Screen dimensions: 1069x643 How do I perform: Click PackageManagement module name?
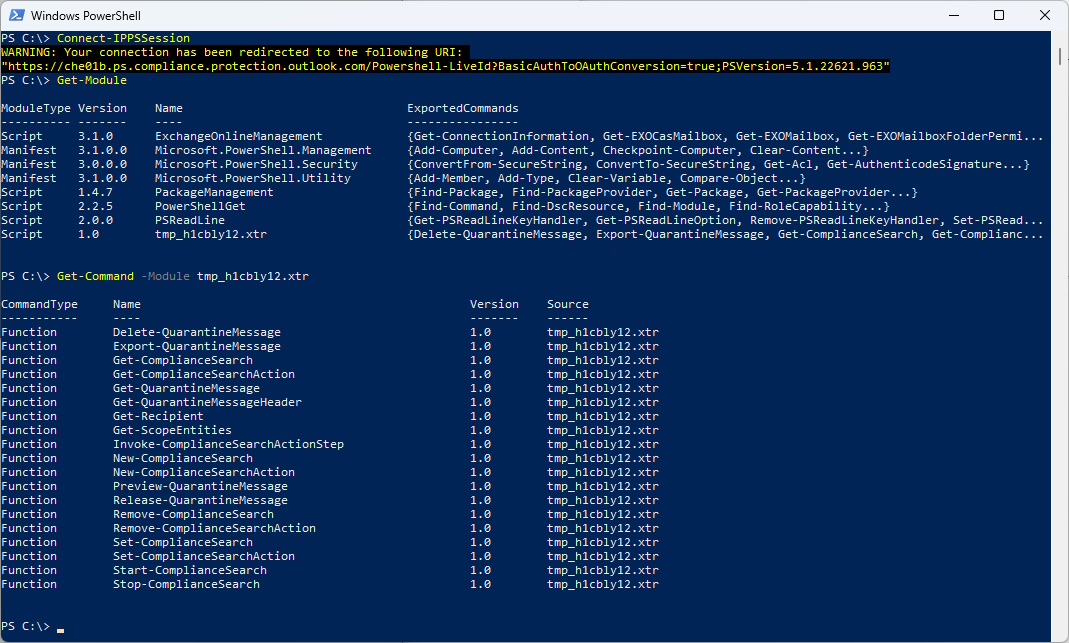click(x=214, y=192)
